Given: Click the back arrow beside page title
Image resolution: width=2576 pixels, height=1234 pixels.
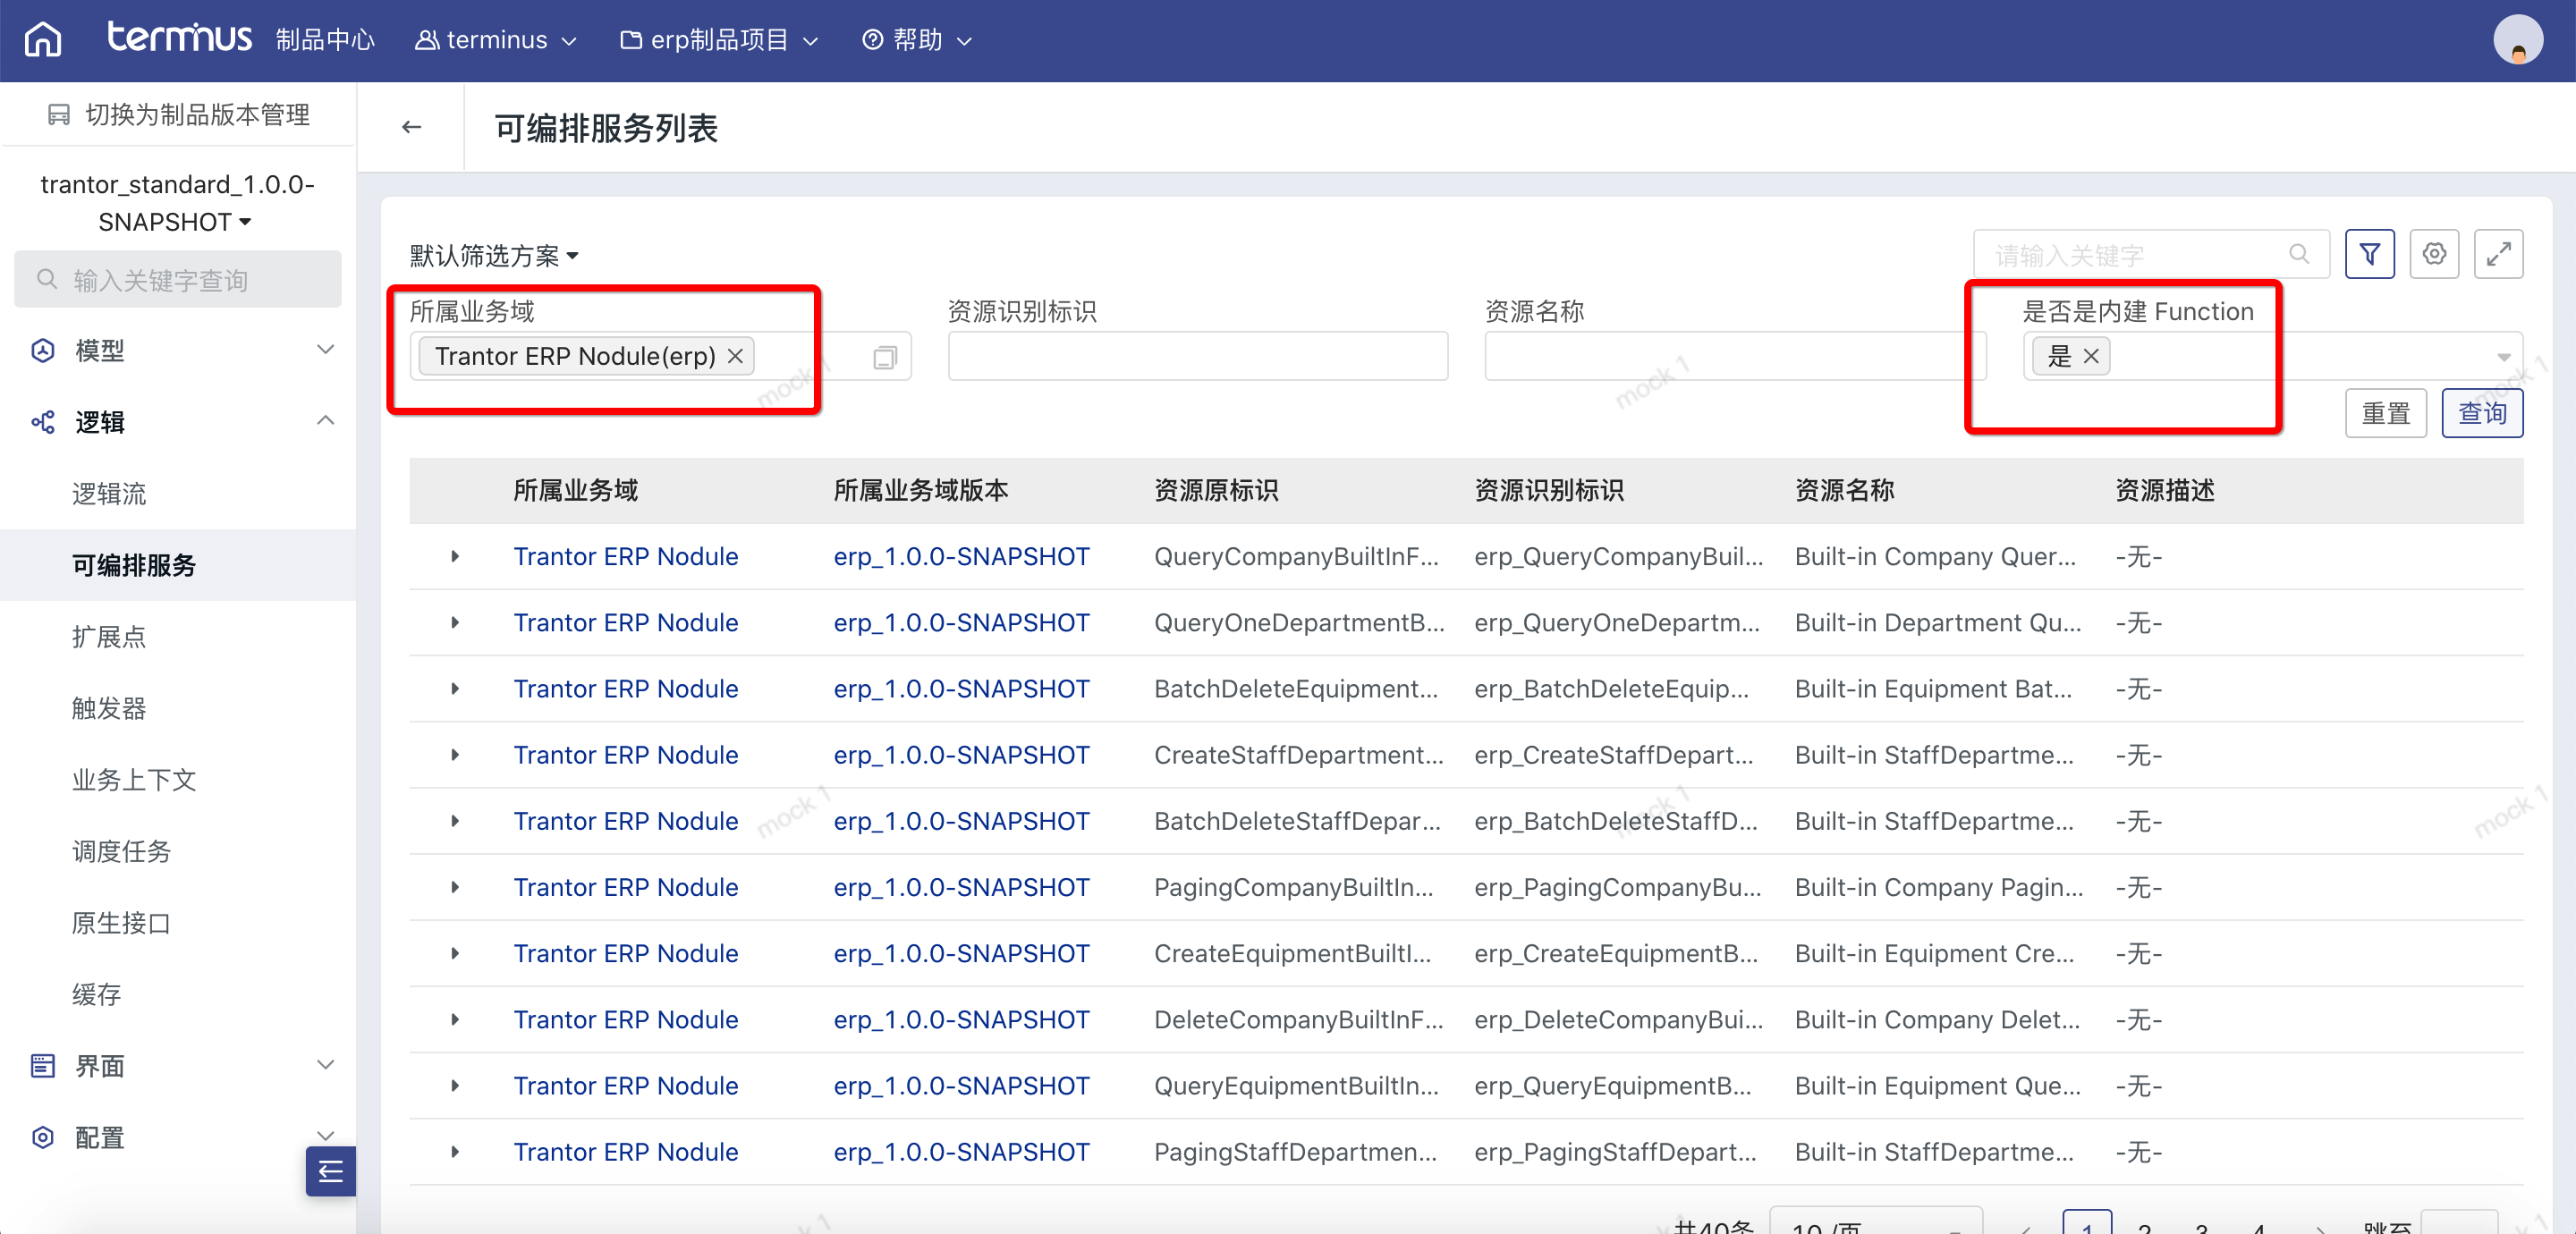Looking at the screenshot, I should [411, 127].
